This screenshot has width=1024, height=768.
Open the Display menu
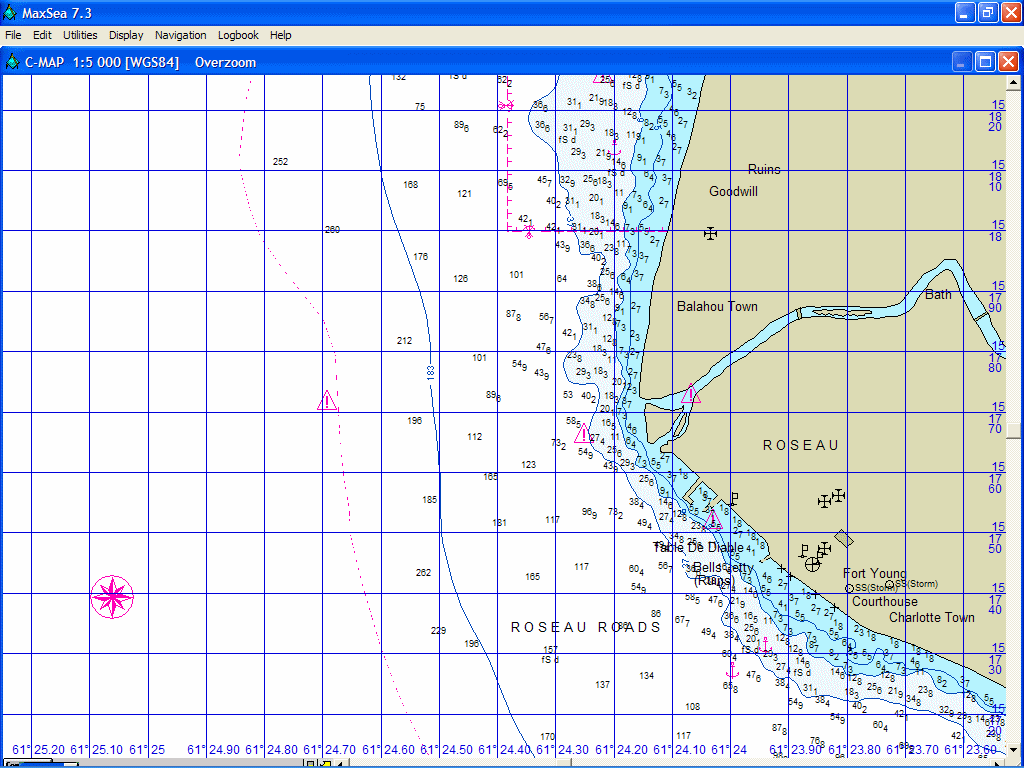tap(126, 35)
